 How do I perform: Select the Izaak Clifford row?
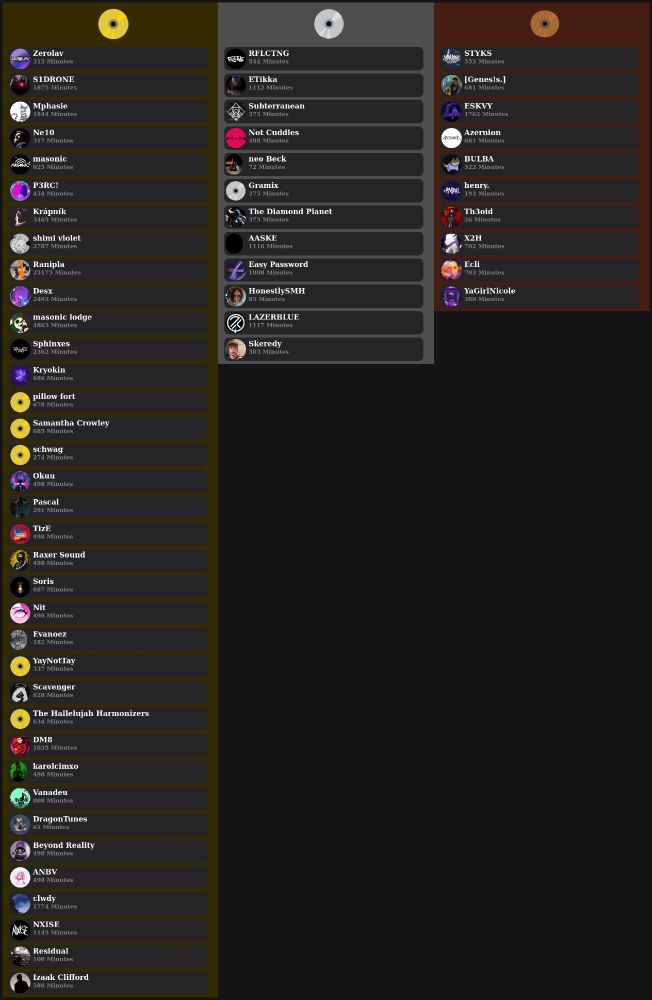coord(108,983)
